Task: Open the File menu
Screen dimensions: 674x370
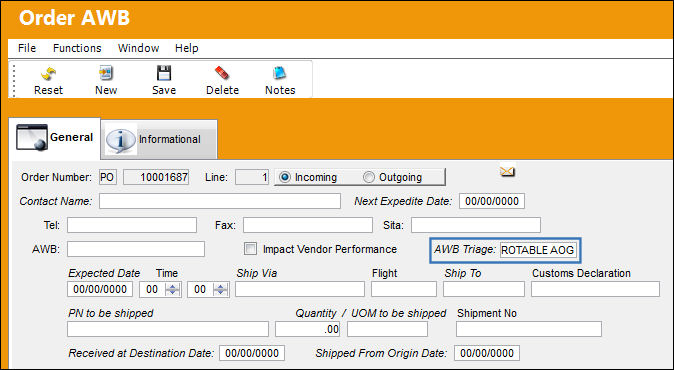Action: 27,48
